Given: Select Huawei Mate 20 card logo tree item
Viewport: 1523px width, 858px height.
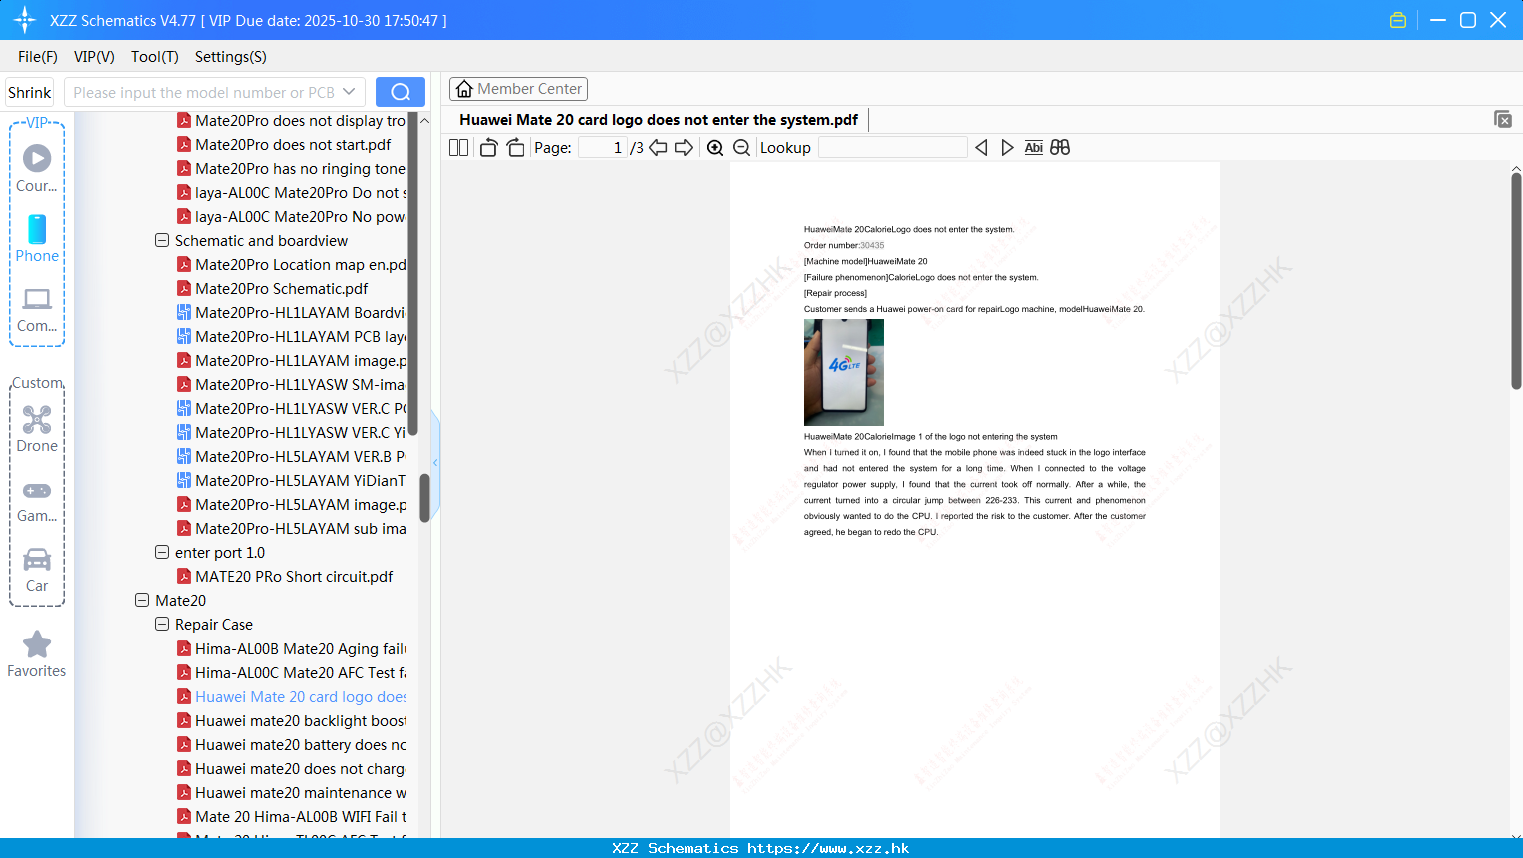Looking at the screenshot, I should (x=291, y=696).
